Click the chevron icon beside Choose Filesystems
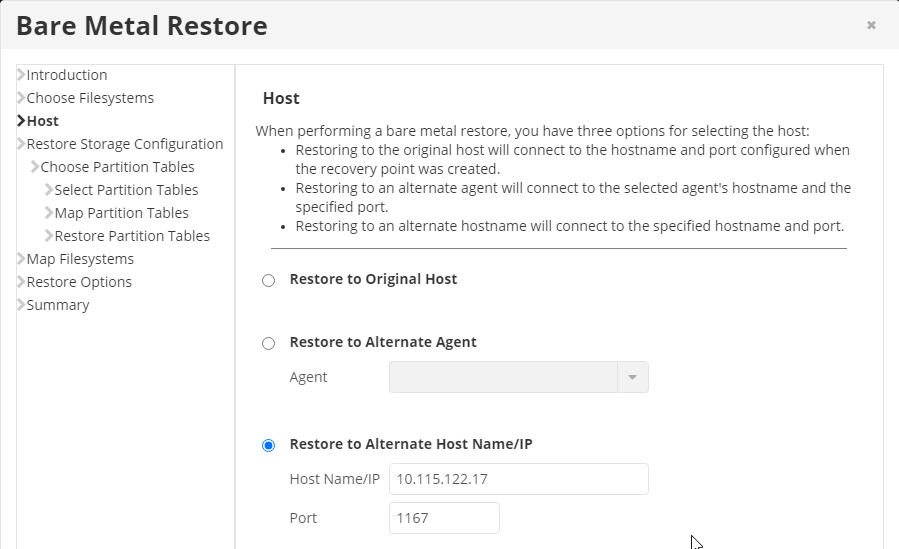 tap(21, 98)
